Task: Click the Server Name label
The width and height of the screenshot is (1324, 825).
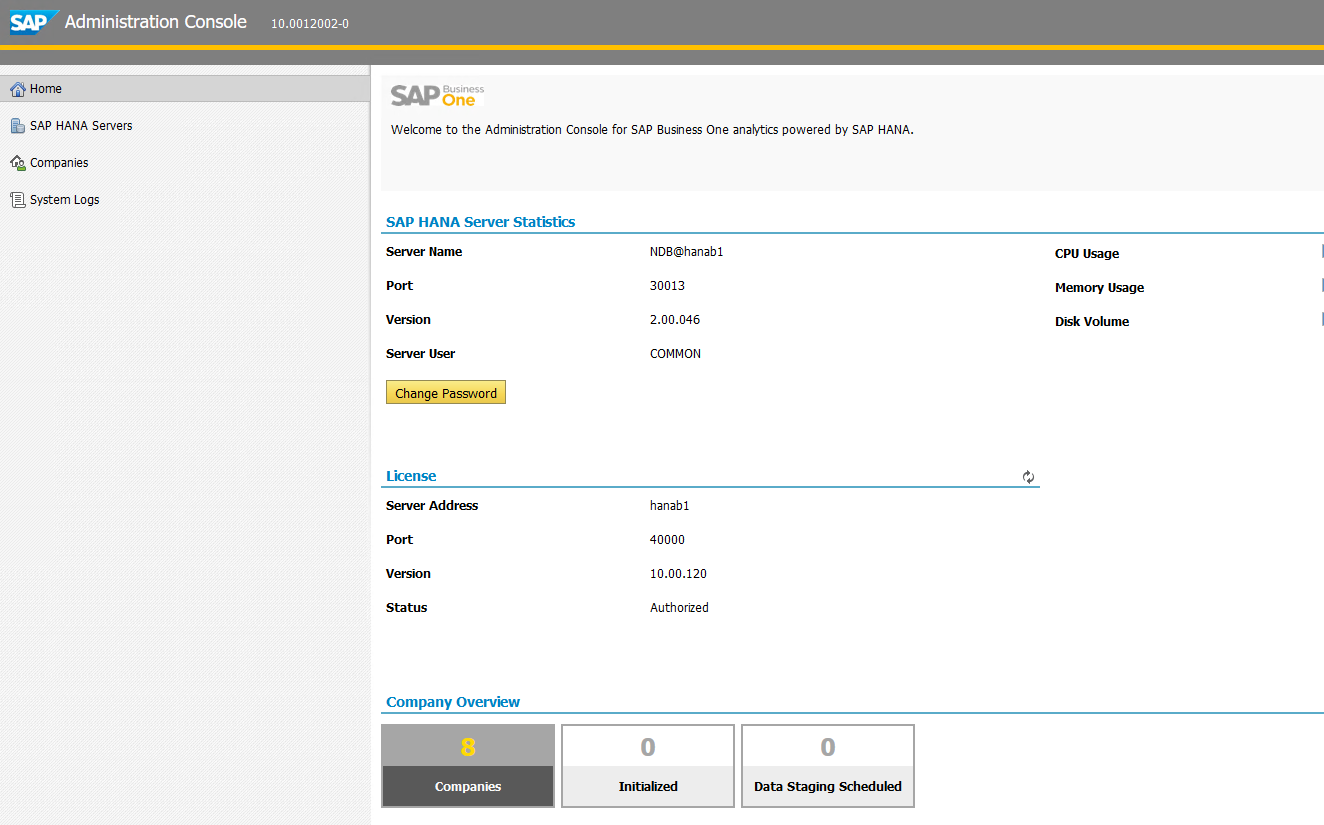Action: point(424,252)
